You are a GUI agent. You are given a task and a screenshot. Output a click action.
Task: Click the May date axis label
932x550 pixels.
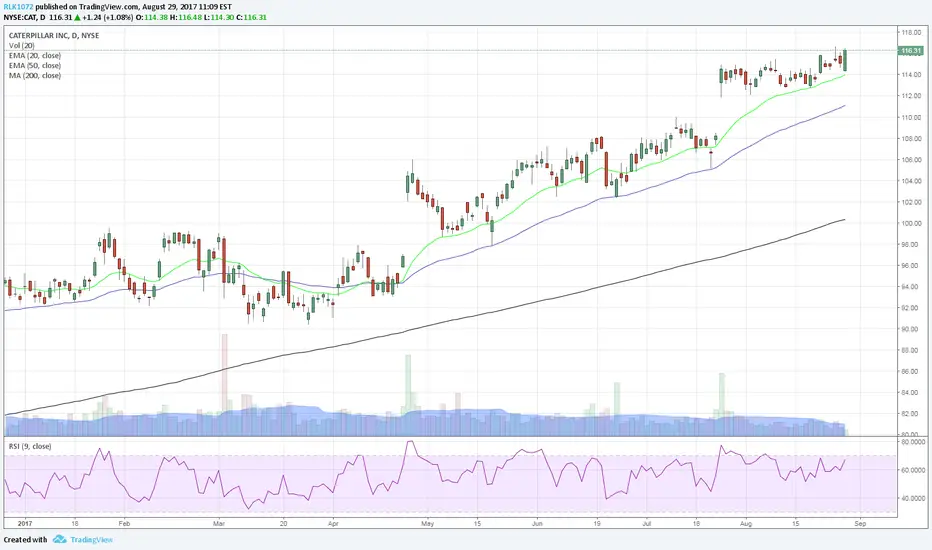[x=427, y=524]
